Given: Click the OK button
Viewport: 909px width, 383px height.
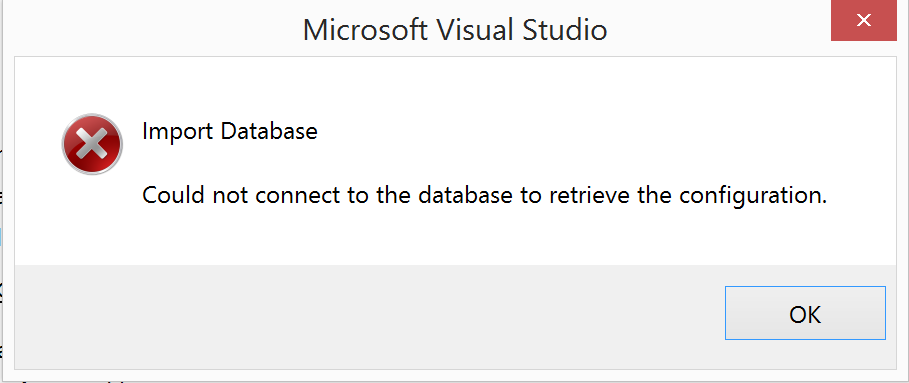Looking at the screenshot, I should (805, 313).
